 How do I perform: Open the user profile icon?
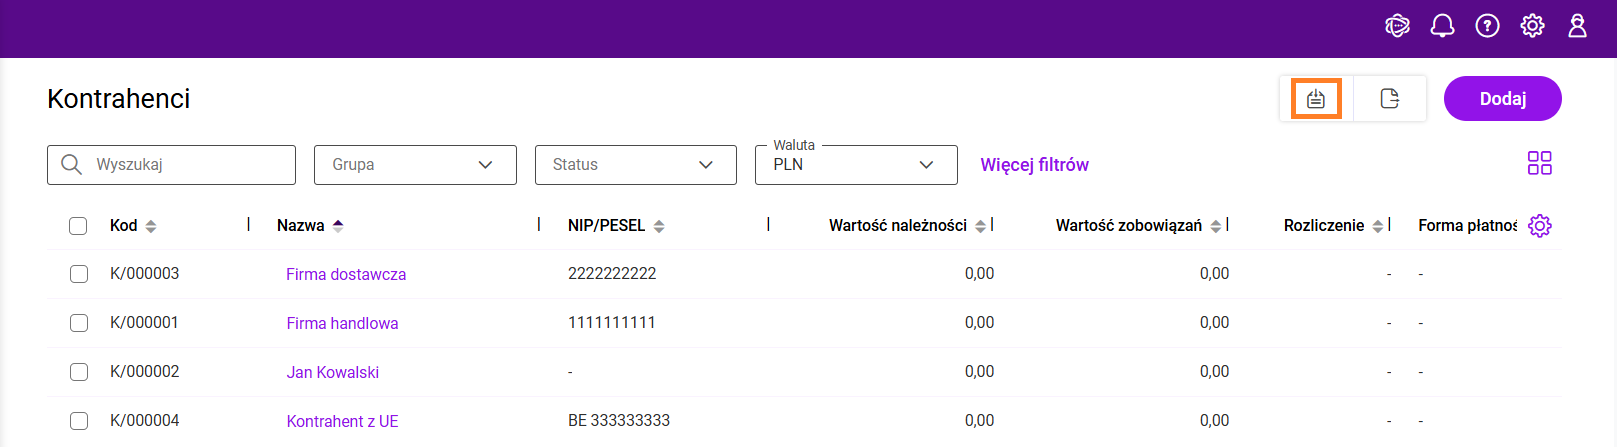coord(1577,26)
